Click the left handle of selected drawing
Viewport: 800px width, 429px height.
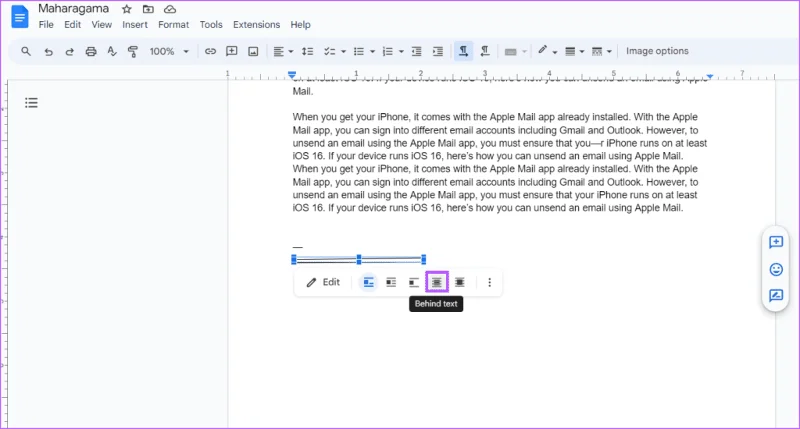coord(294,260)
